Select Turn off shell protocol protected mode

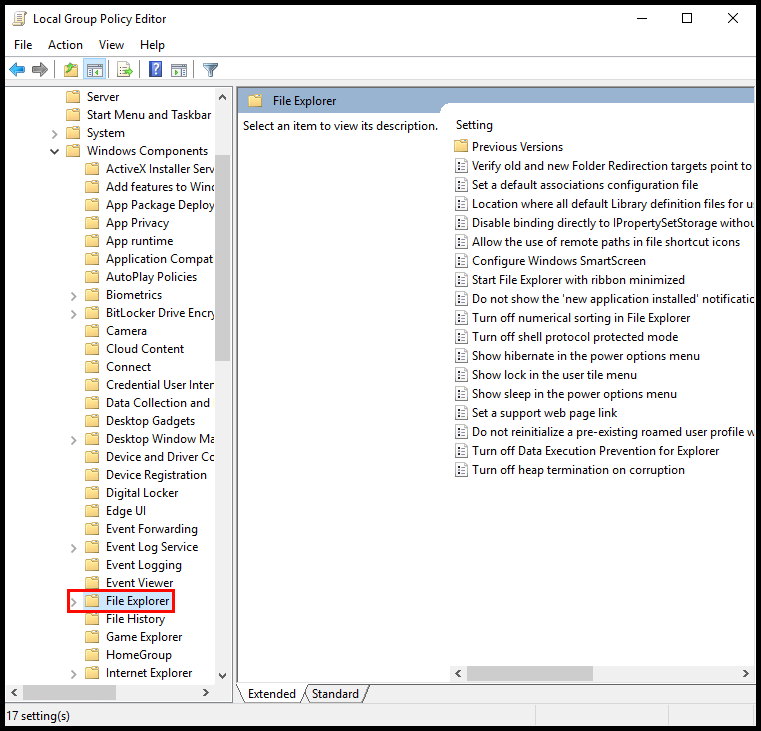coord(575,337)
